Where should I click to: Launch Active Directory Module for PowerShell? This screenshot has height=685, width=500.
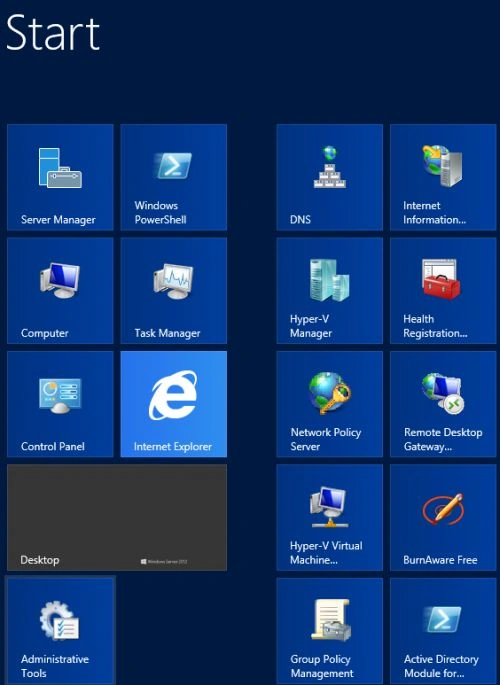(443, 631)
